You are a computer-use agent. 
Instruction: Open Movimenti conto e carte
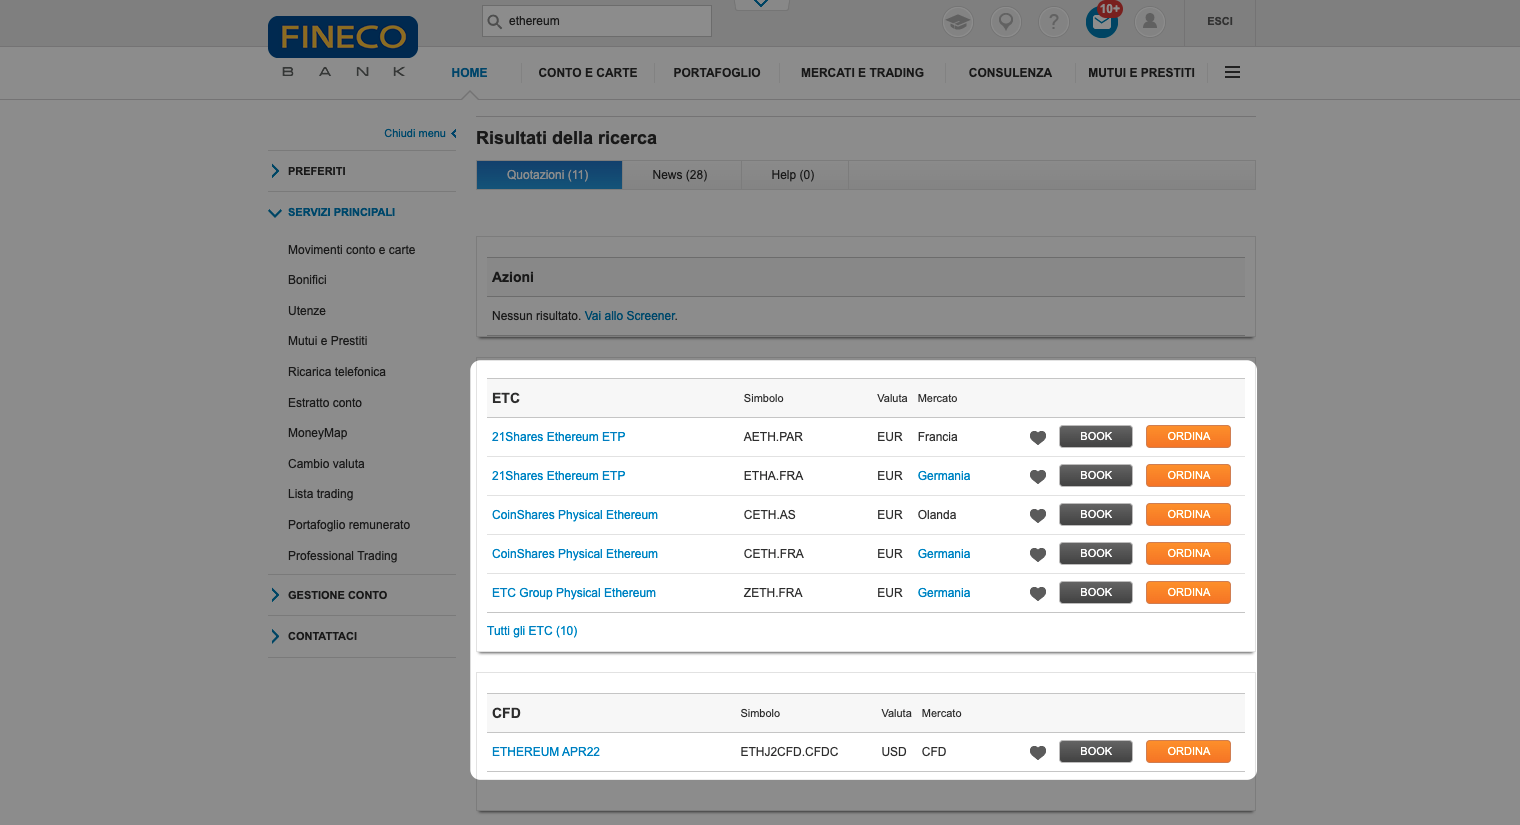(351, 250)
